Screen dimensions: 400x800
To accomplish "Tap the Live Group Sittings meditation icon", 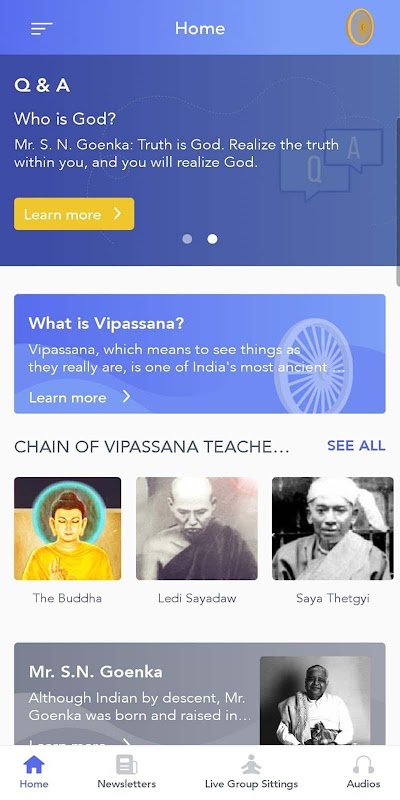I will (251, 764).
